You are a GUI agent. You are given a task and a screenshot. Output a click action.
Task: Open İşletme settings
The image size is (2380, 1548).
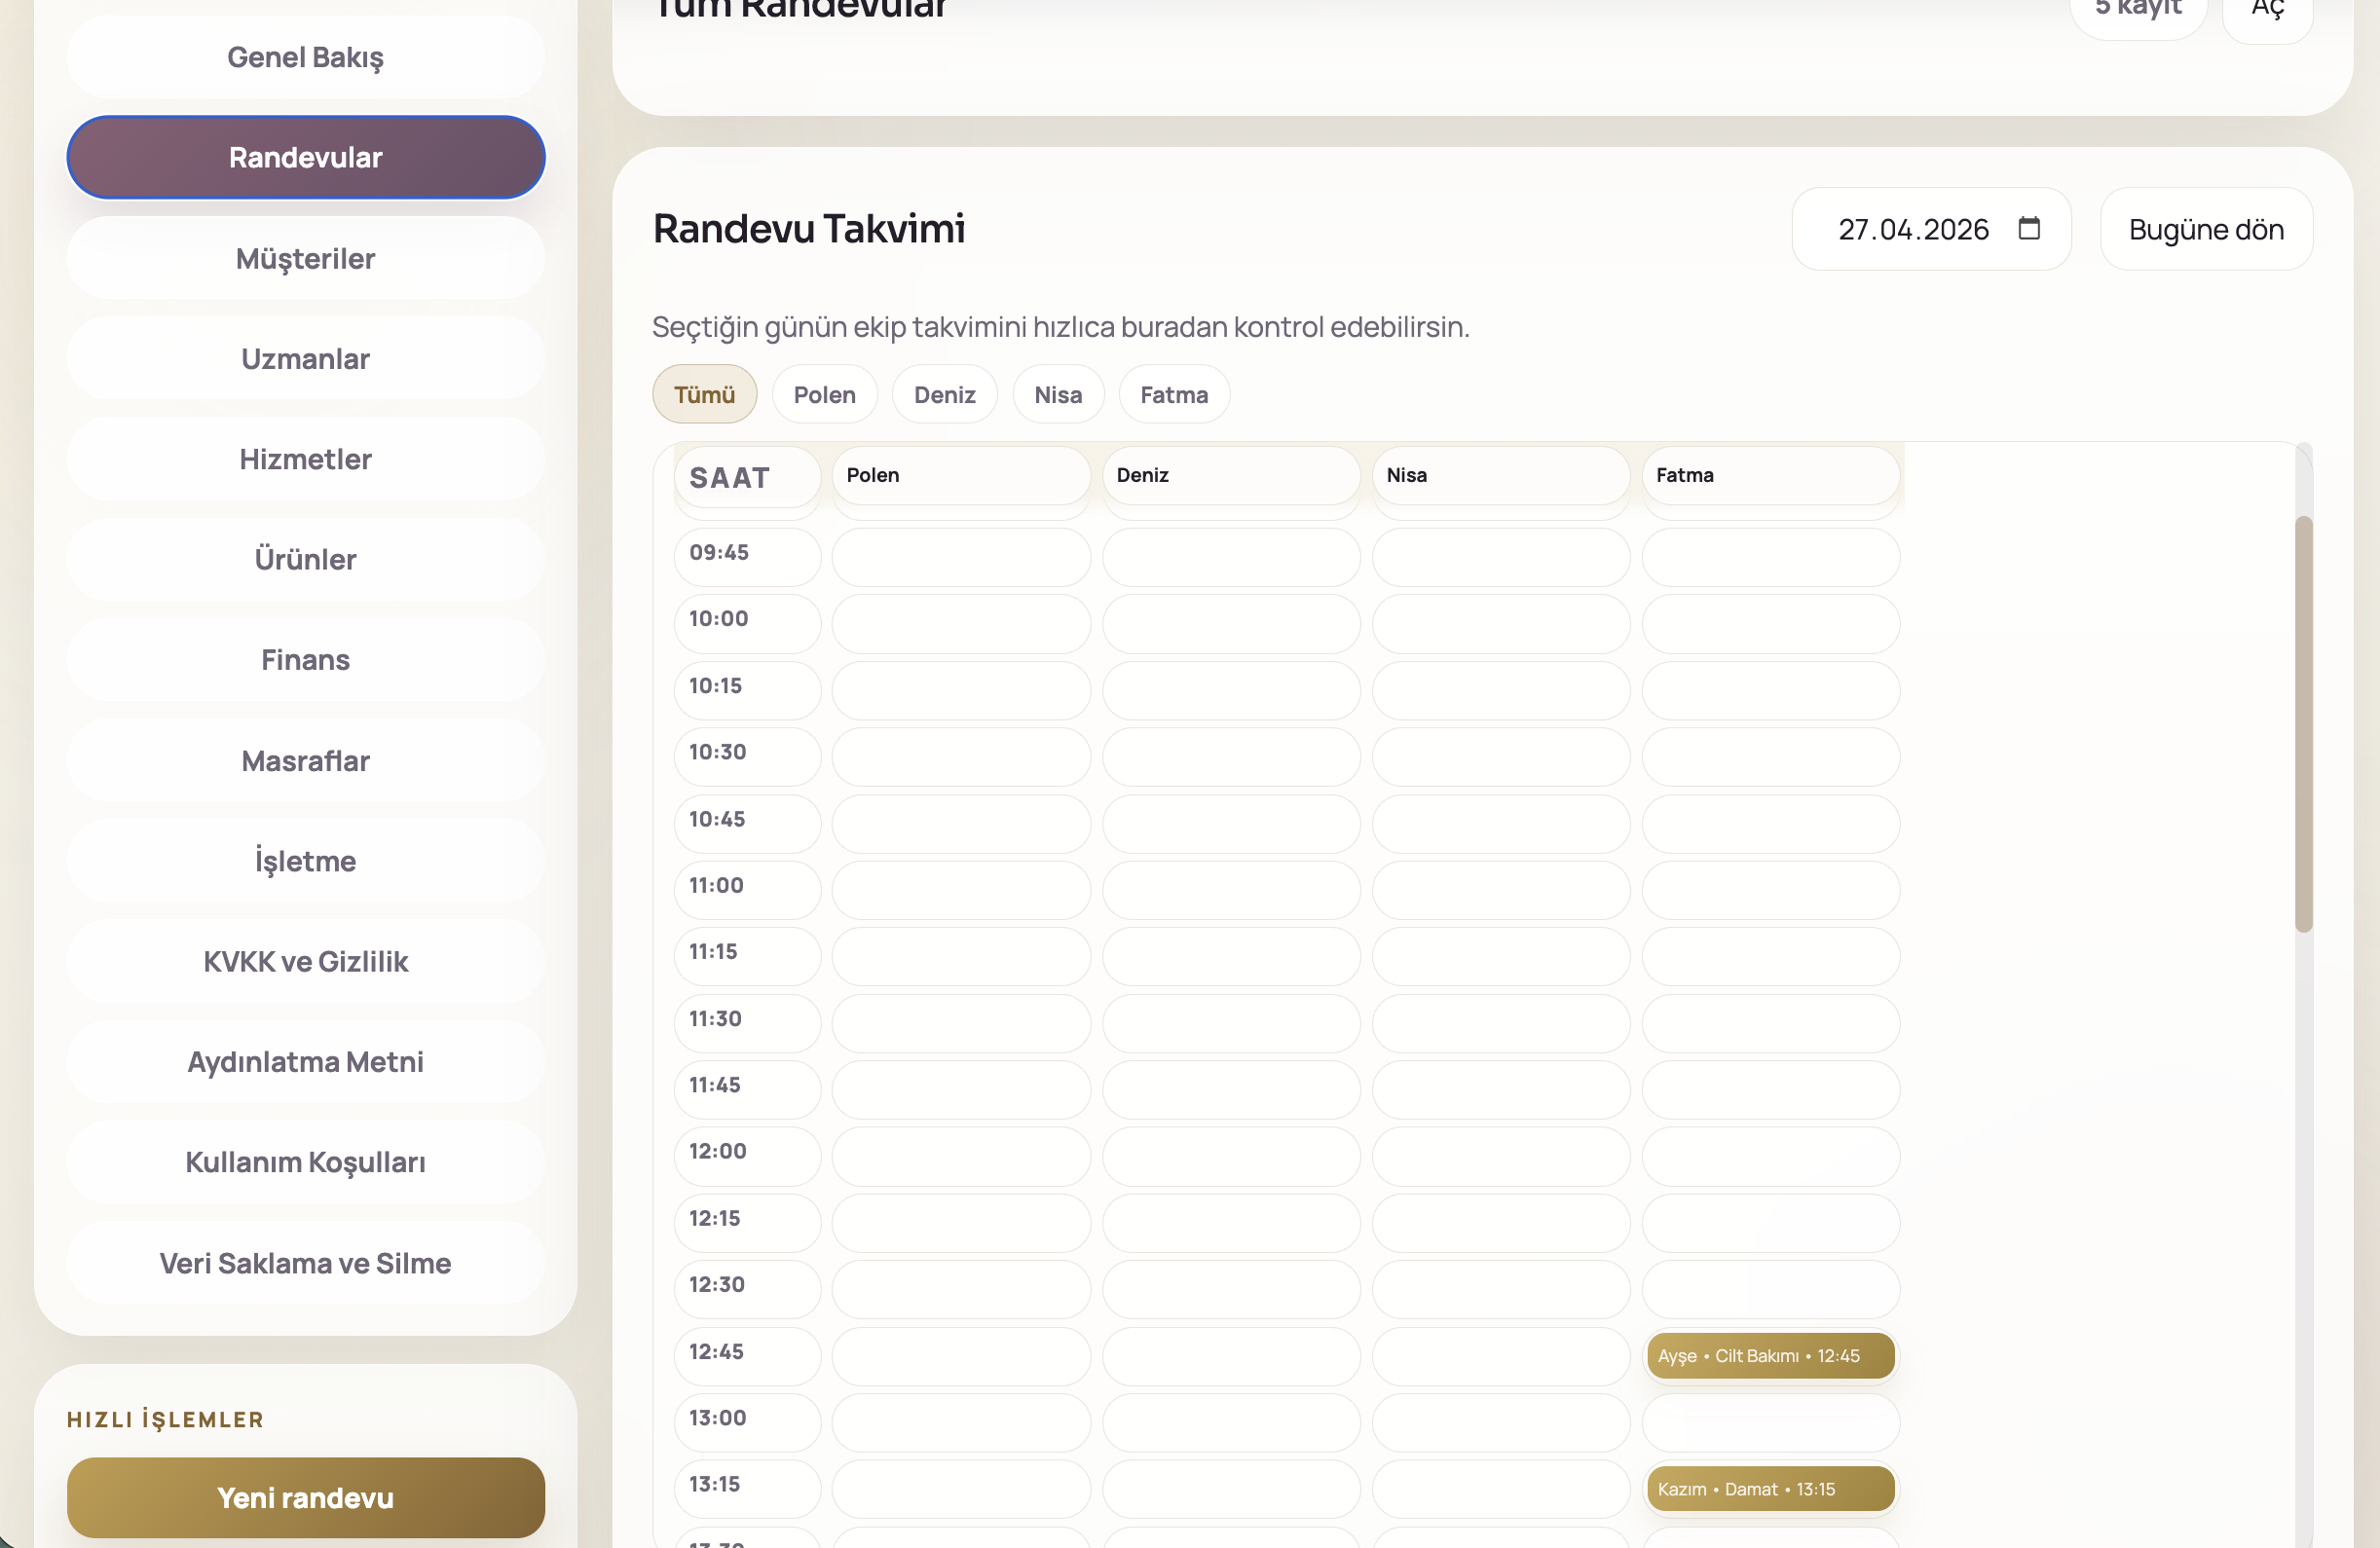(306, 861)
